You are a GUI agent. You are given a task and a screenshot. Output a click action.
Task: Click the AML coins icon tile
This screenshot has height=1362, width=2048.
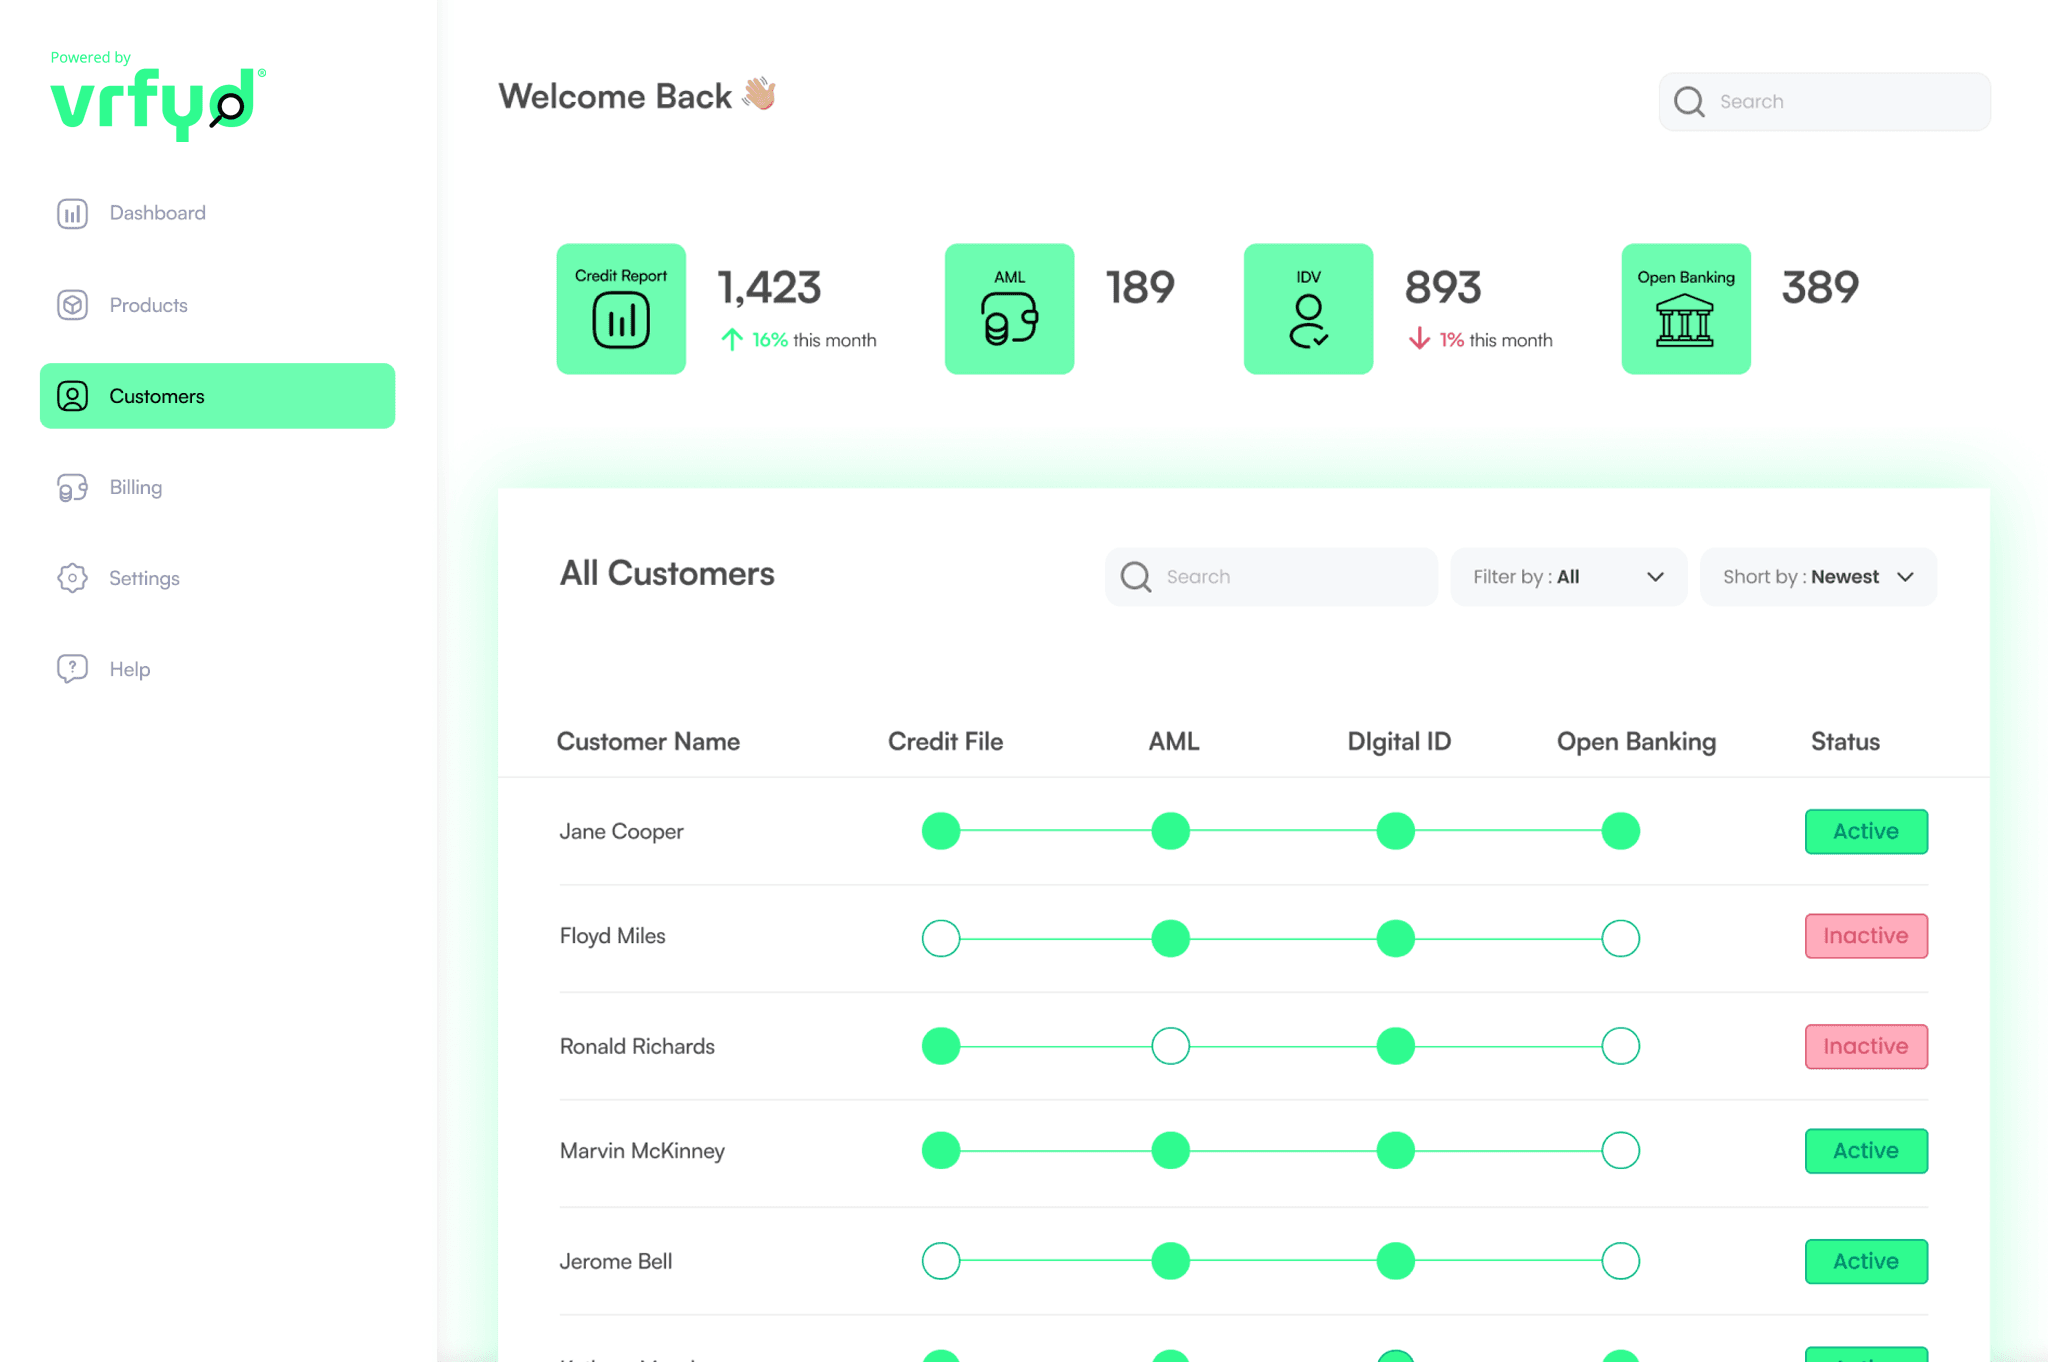(1009, 309)
